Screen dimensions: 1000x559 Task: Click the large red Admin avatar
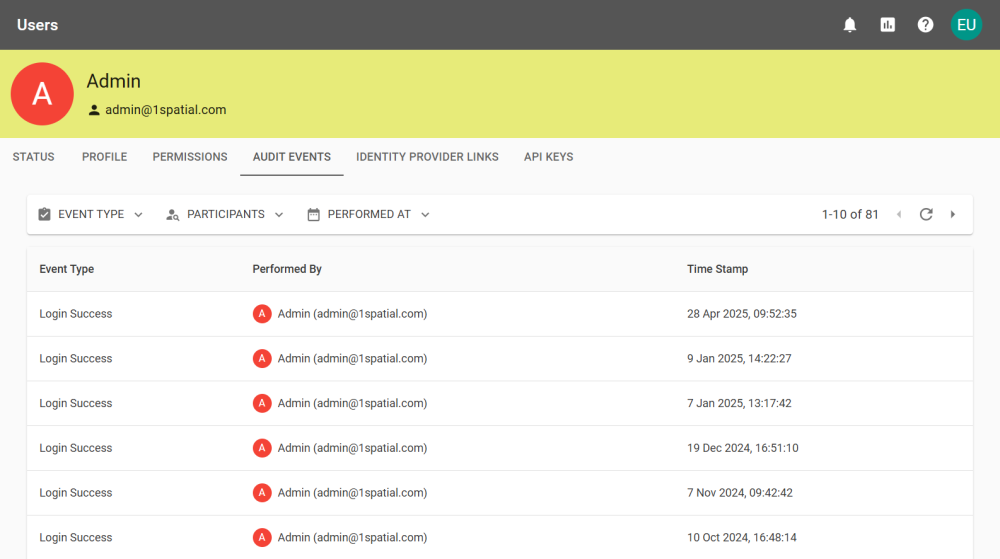42,94
